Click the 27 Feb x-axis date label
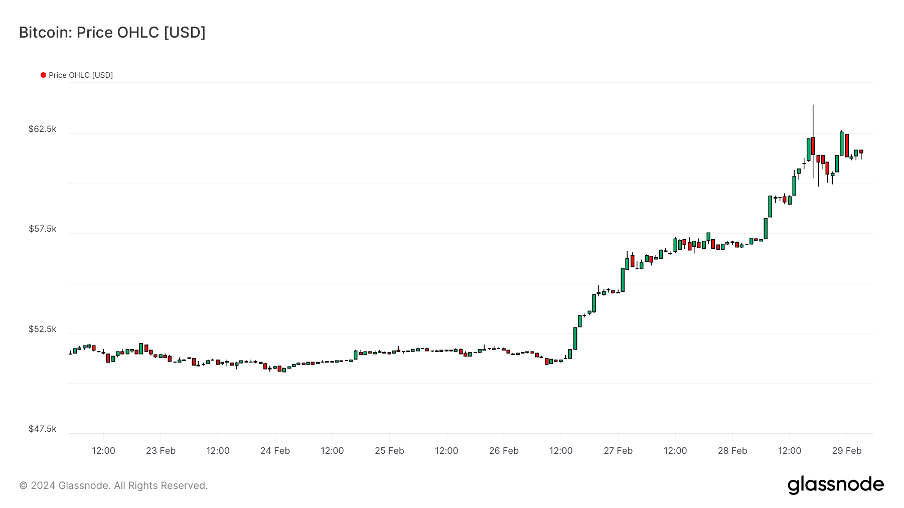The image size is (904, 508). 618,450
